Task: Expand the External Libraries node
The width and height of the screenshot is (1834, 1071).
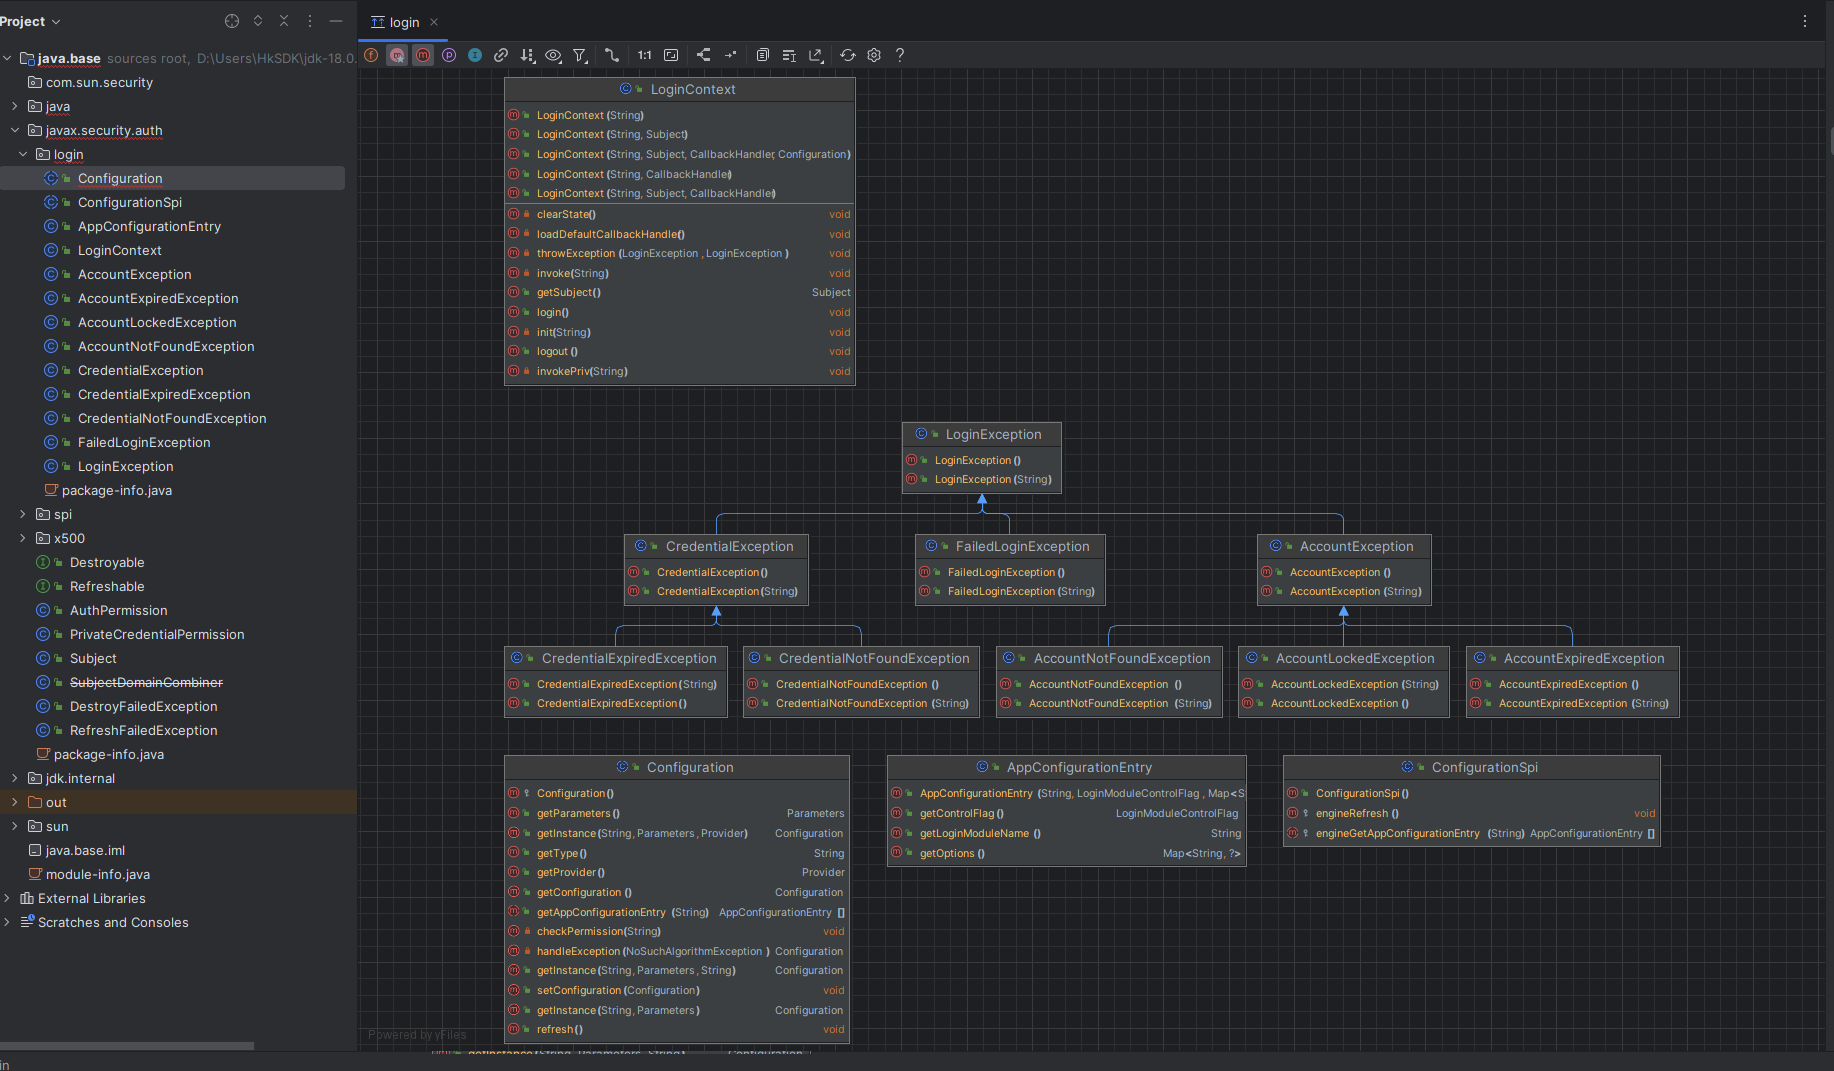Action: tap(7, 898)
